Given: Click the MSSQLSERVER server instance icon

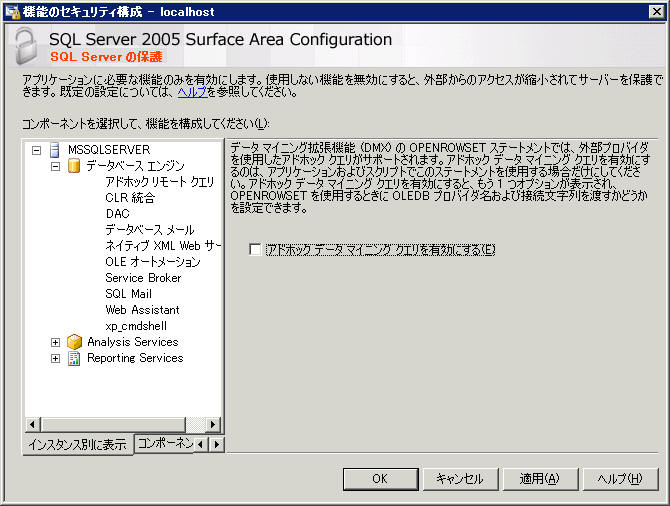Looking at the screenshot, I should [55, 150].
